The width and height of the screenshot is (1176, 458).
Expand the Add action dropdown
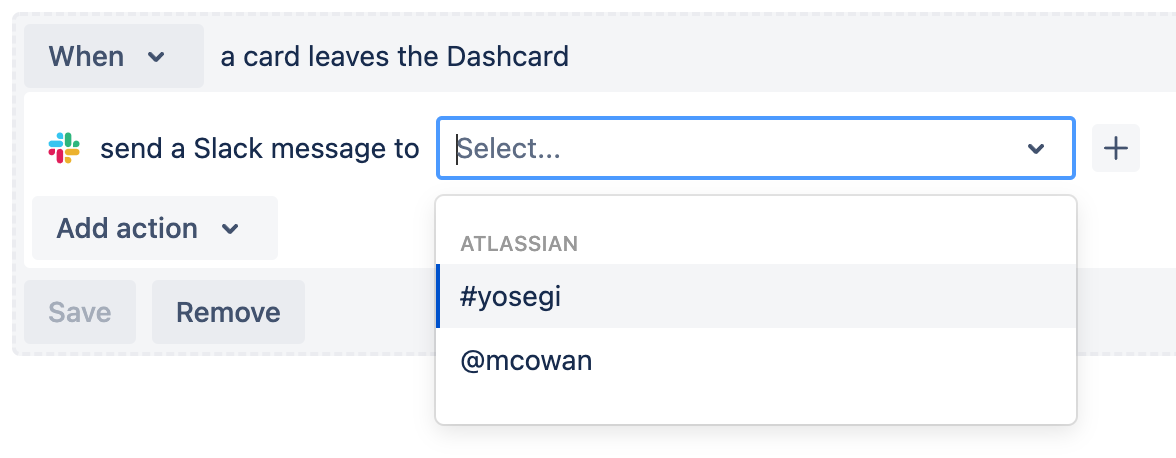point(154,229)
